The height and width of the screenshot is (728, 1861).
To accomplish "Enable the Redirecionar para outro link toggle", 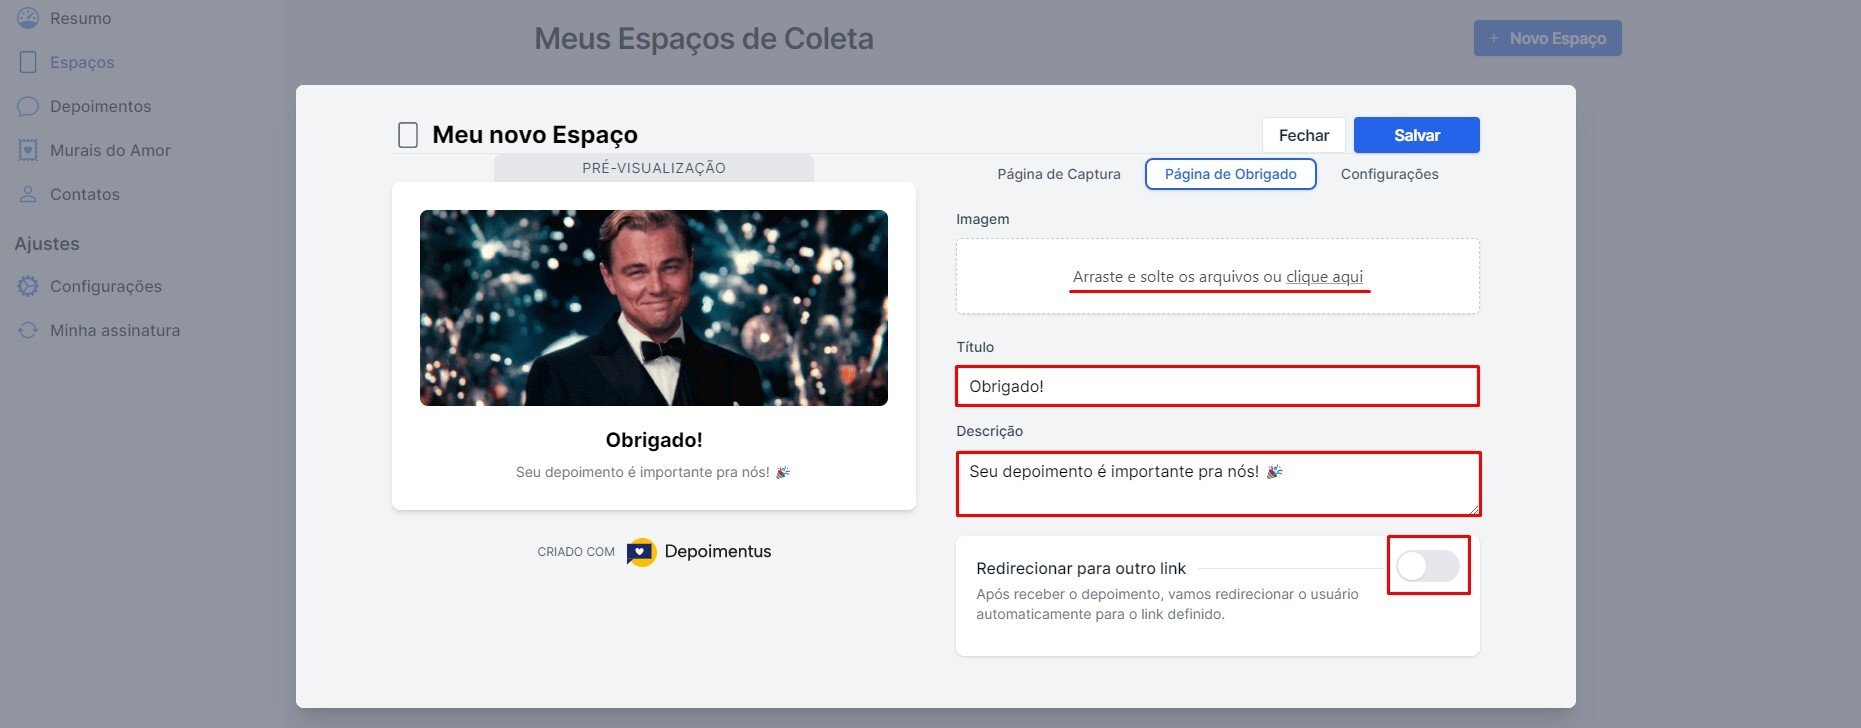I will (x=1427, y=566).
